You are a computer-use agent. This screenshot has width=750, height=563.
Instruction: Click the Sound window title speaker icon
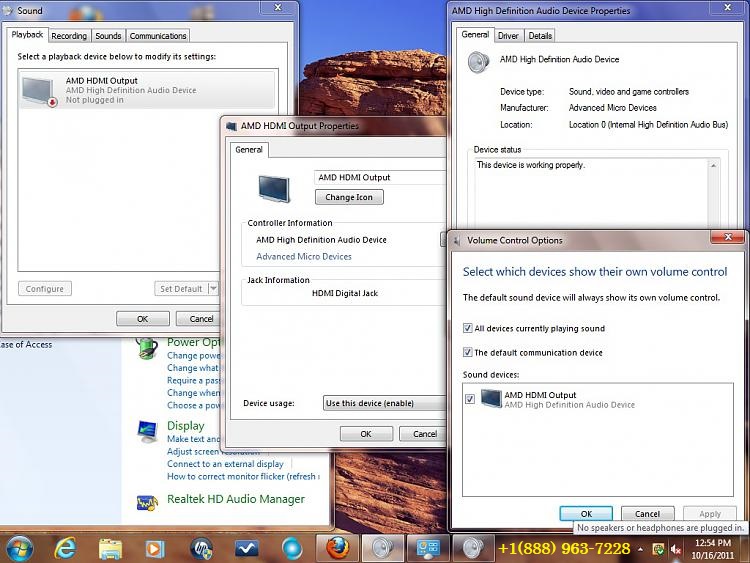[x=8, y=10]
